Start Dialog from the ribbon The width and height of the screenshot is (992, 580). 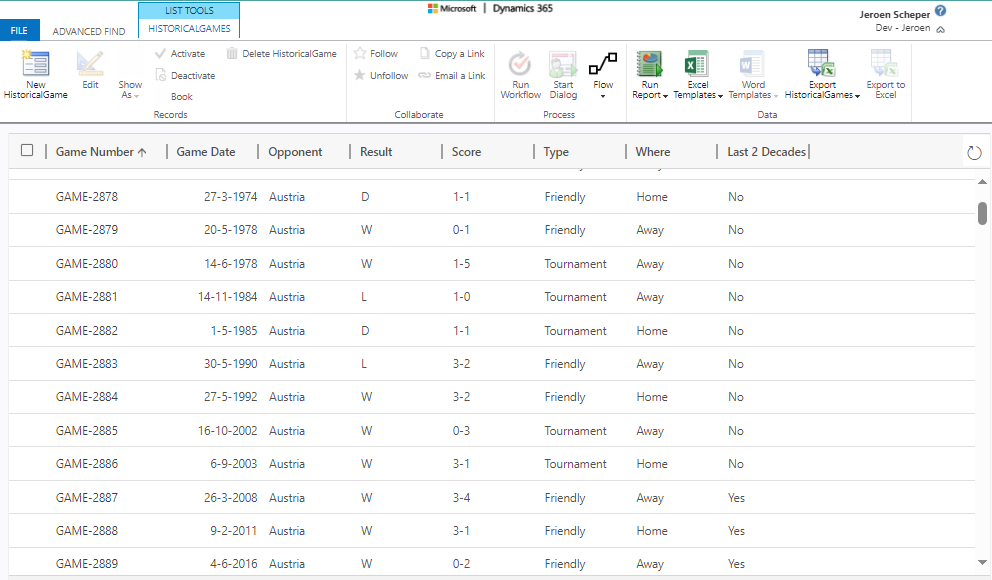coord(563,75)
